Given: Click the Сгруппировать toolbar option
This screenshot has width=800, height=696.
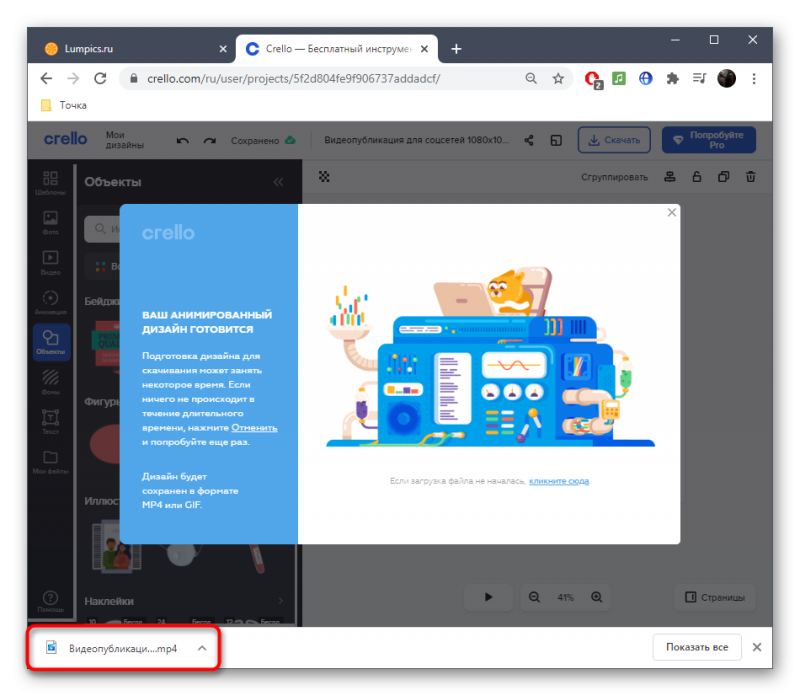Looking at the screenshot, I should click(614, 177).
